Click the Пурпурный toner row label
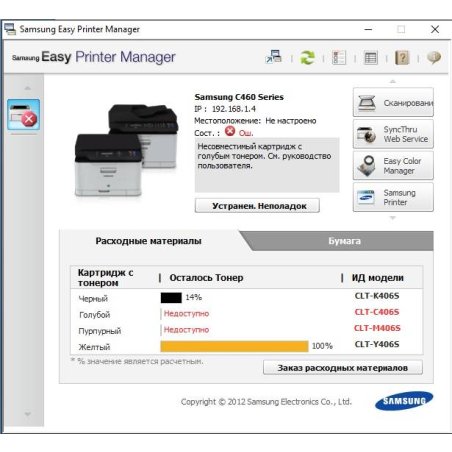The width and height of the screenshot is (452, 452). coord(100,331)
